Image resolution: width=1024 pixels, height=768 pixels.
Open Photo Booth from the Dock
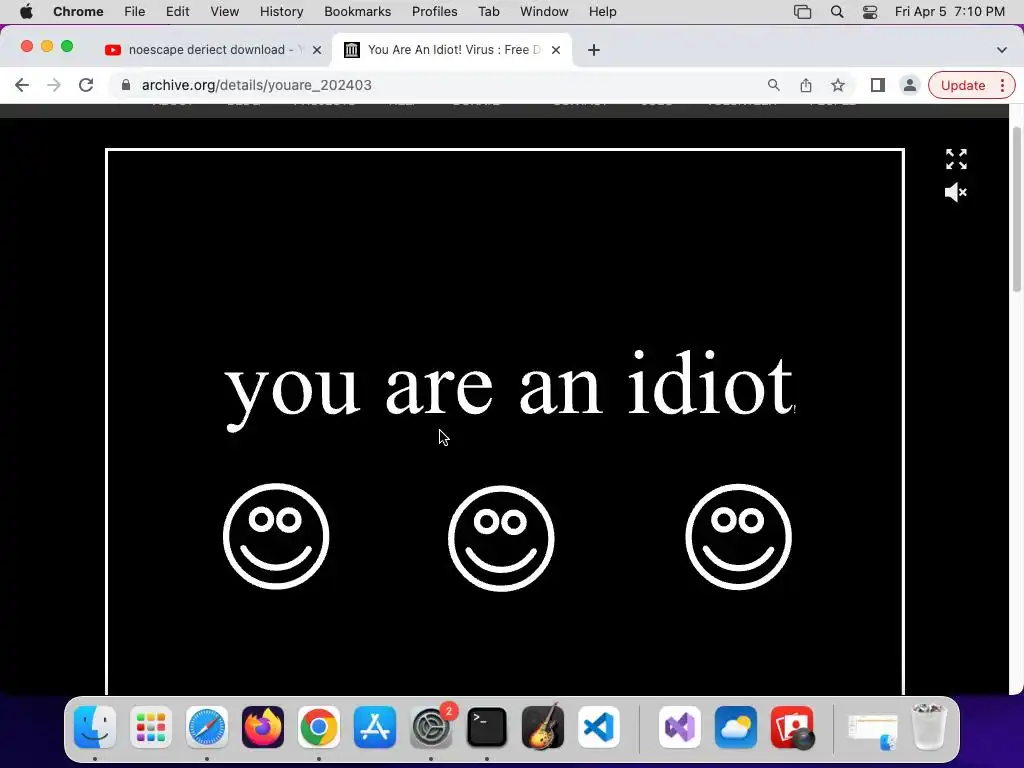point(792,727)
